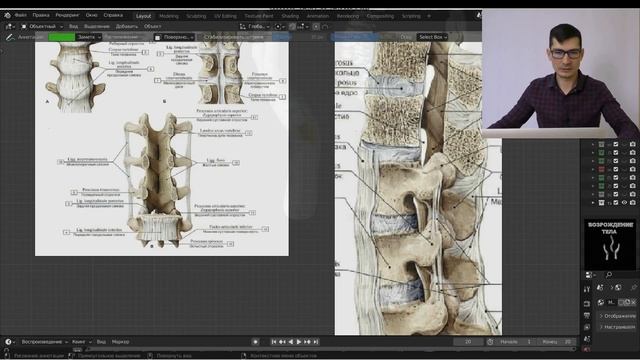Expand the last outliner row

[593, 202]
